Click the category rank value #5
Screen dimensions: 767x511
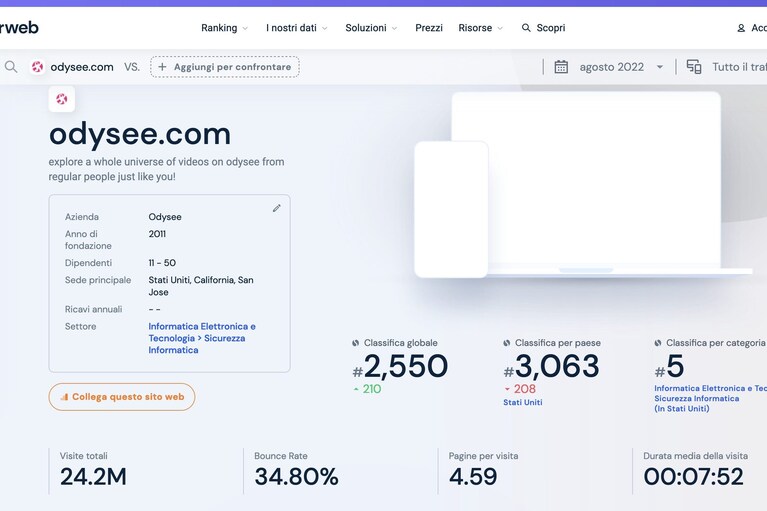click(x=669, y=366)
